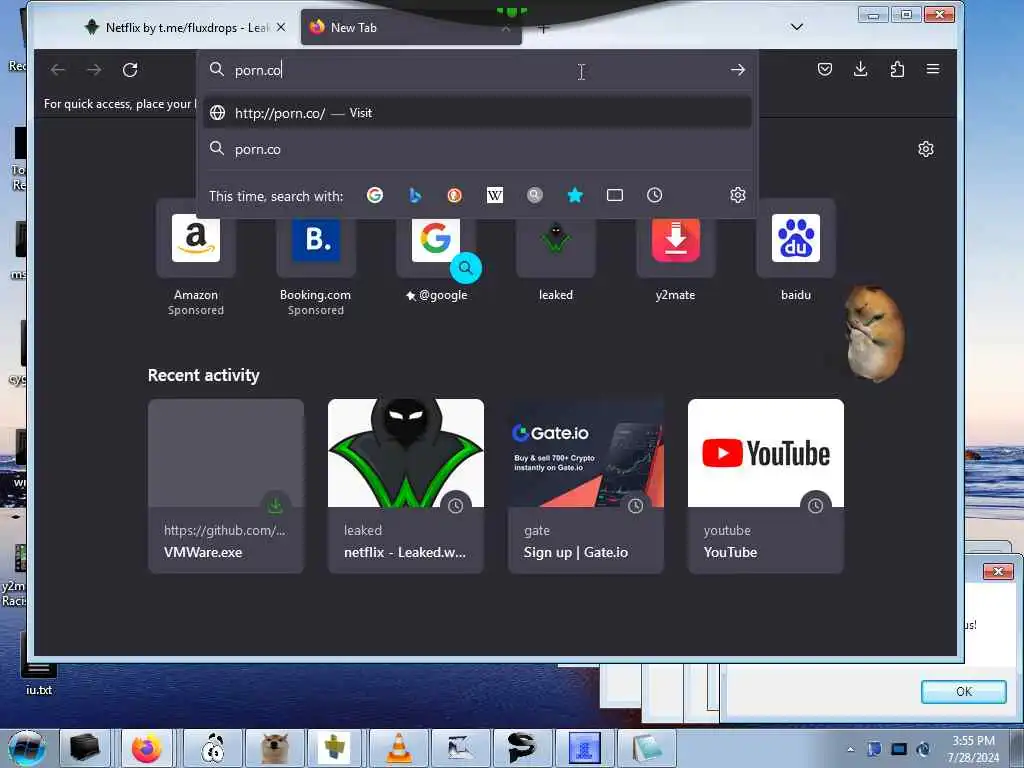This screenshot has width=1024, height=768.
Task: Search this time with Google icon
Action: 375,195
